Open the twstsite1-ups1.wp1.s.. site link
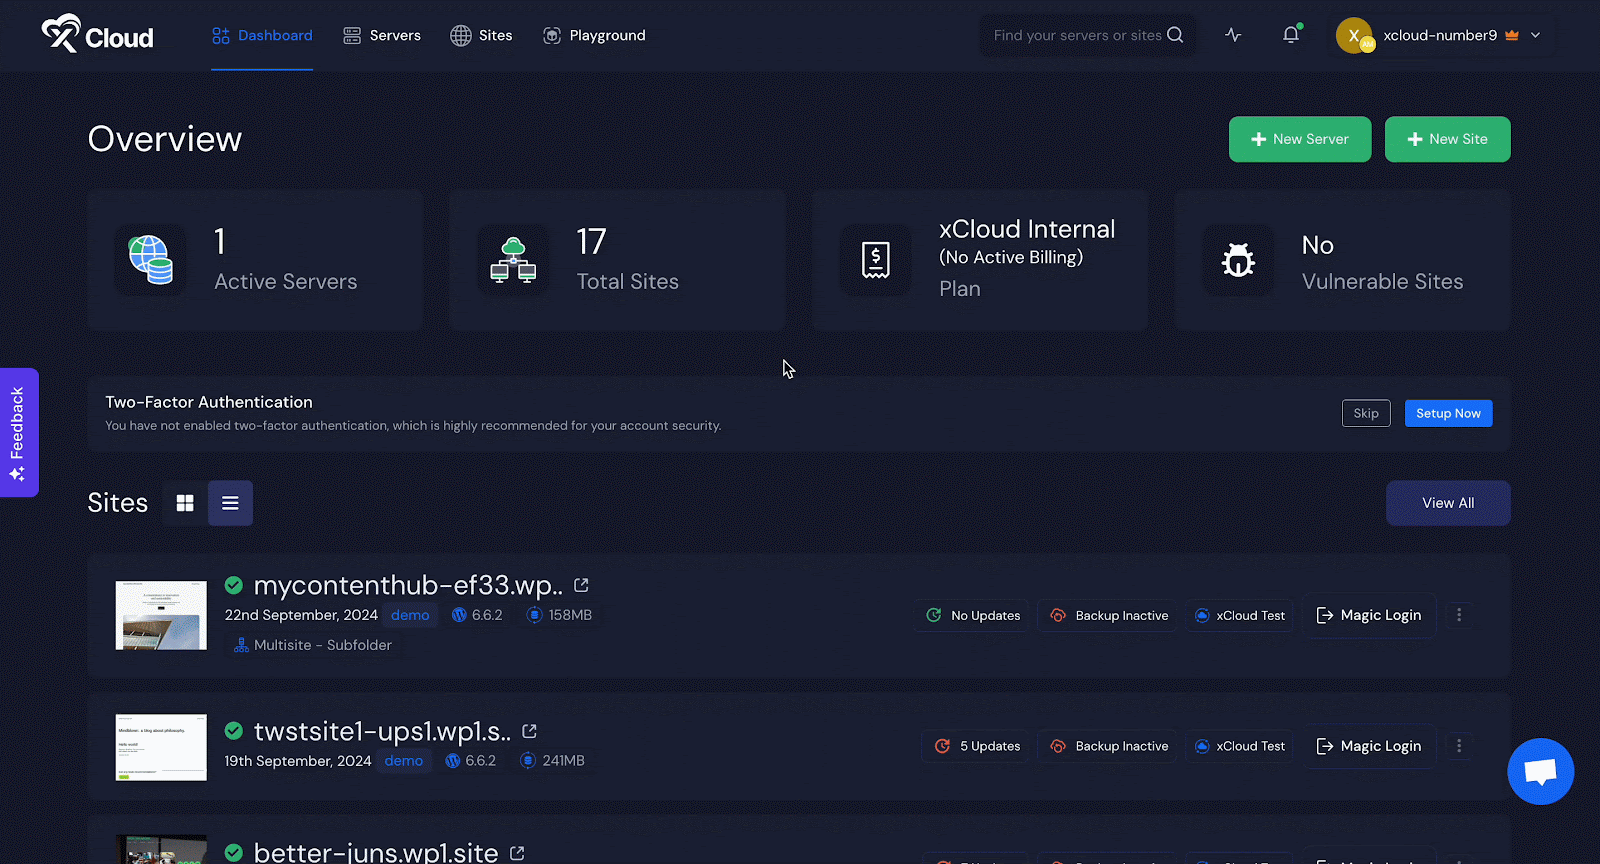Image resolution: width=1600 pixels, height=864 pixels. [x=382, y=731]
